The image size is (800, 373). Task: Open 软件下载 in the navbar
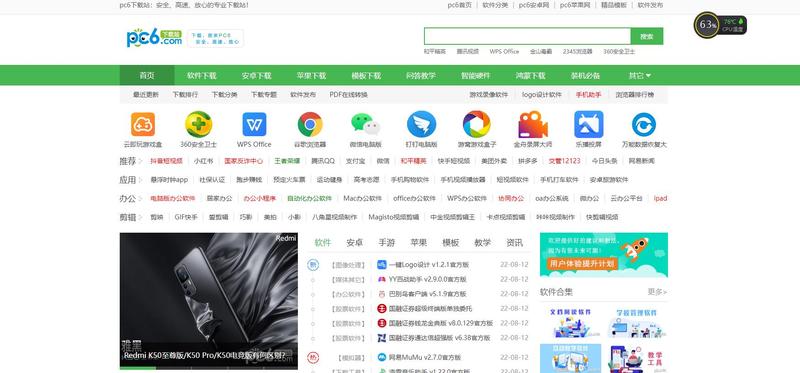[x=202, y=76]
